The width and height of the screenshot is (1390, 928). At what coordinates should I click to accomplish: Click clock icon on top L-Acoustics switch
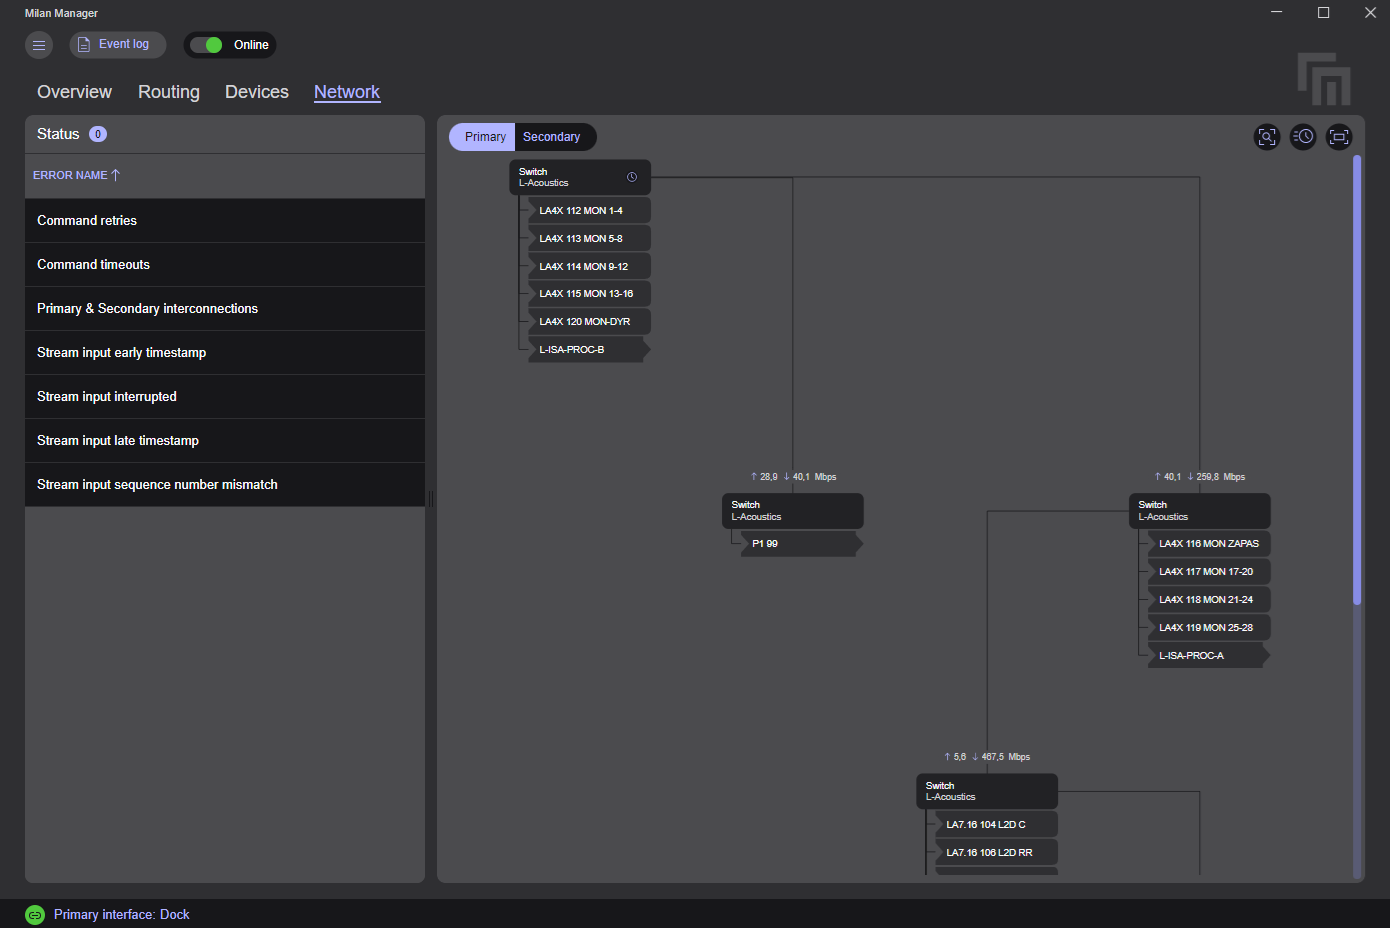[632, 177]
